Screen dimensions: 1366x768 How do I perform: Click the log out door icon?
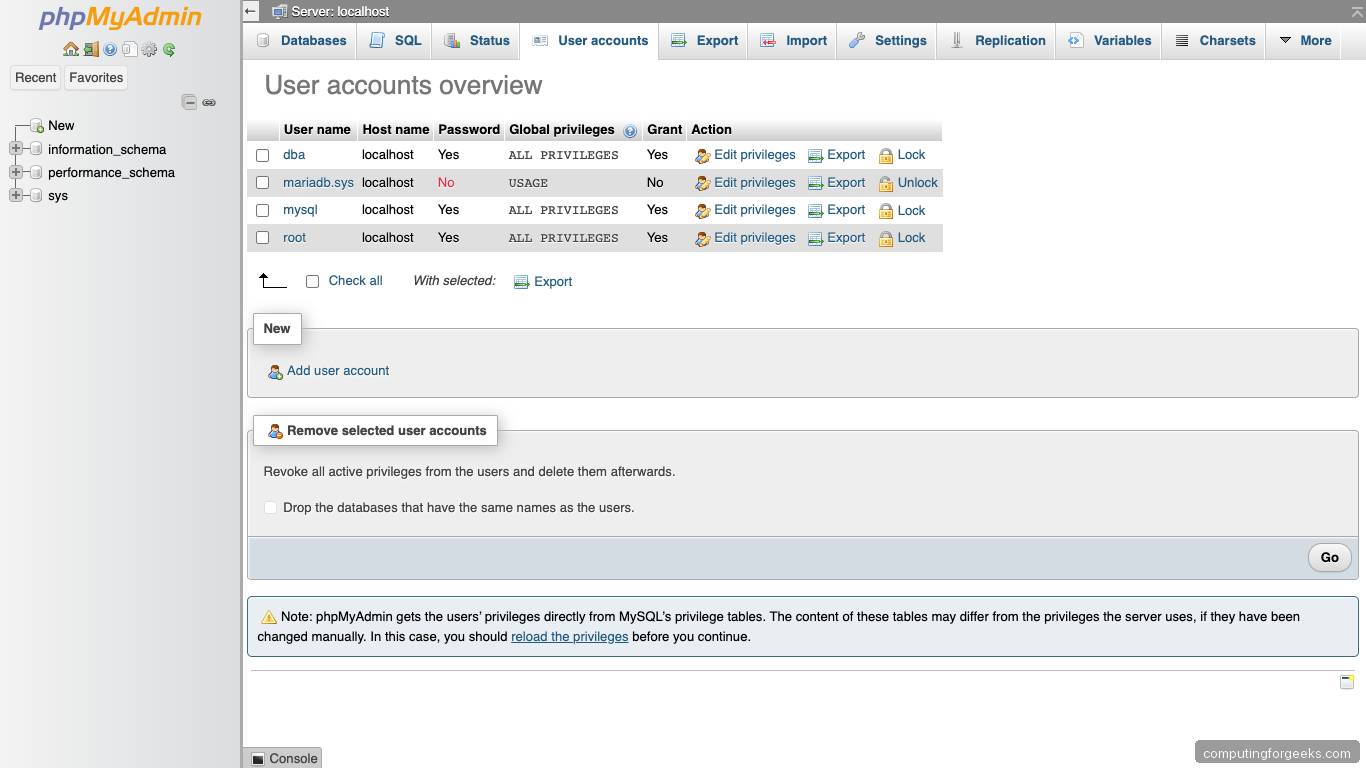pyautogui.click(x=91, y=48)
